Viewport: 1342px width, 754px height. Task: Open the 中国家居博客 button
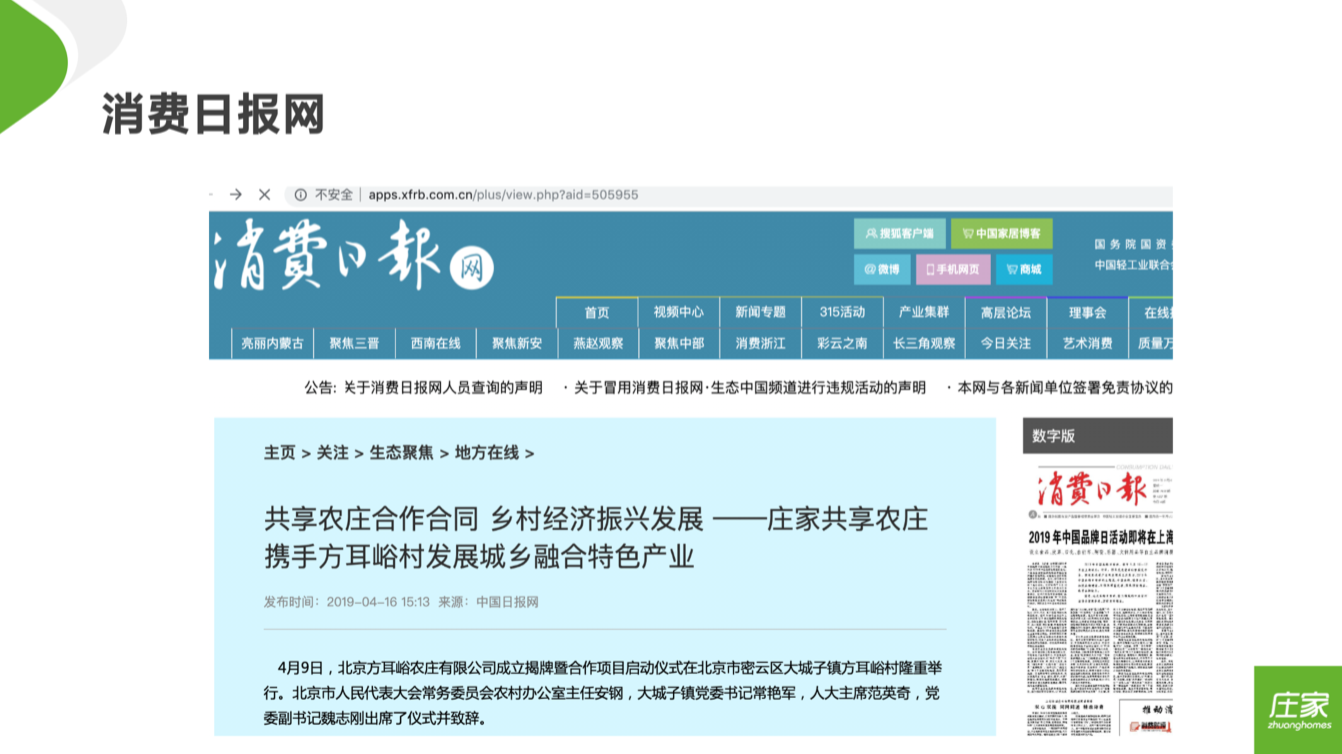pos(1002,233)
